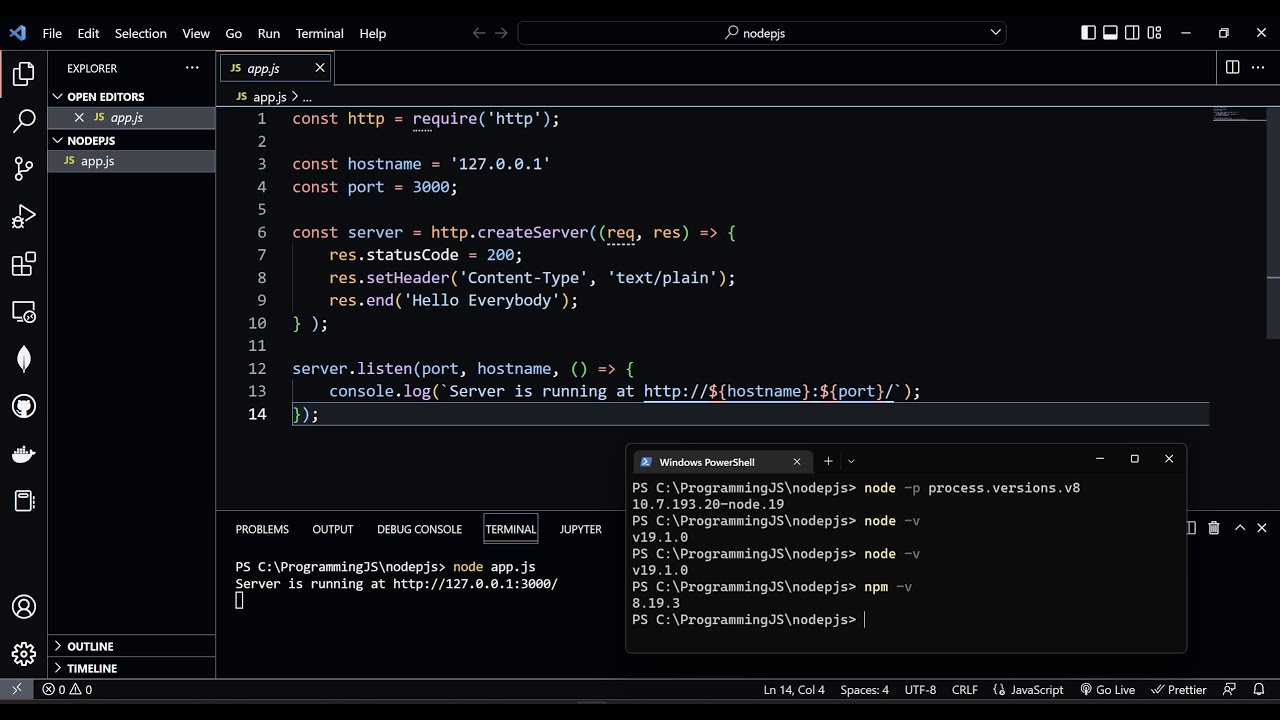Image resolution: width=1280 pixels, height=720 pixels.
Task: Expand the TIMELINE section
Action: point(131,668)
